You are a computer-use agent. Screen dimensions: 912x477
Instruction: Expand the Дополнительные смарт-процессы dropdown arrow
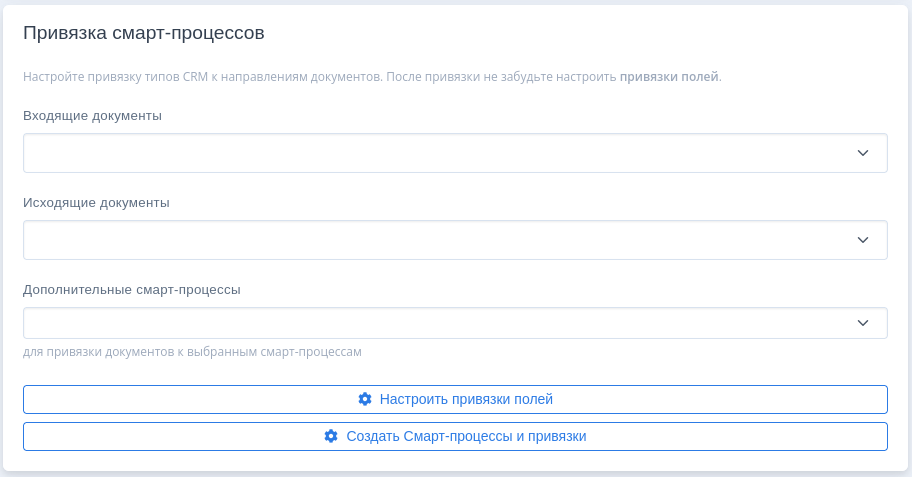863,323
